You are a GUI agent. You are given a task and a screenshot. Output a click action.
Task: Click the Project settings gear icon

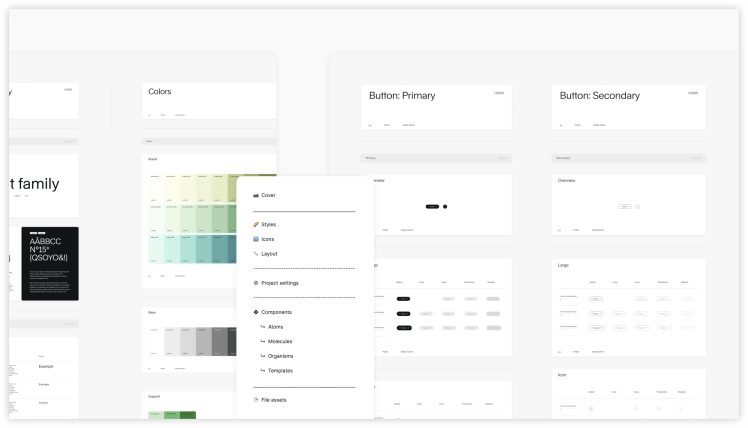coord(257,283)
